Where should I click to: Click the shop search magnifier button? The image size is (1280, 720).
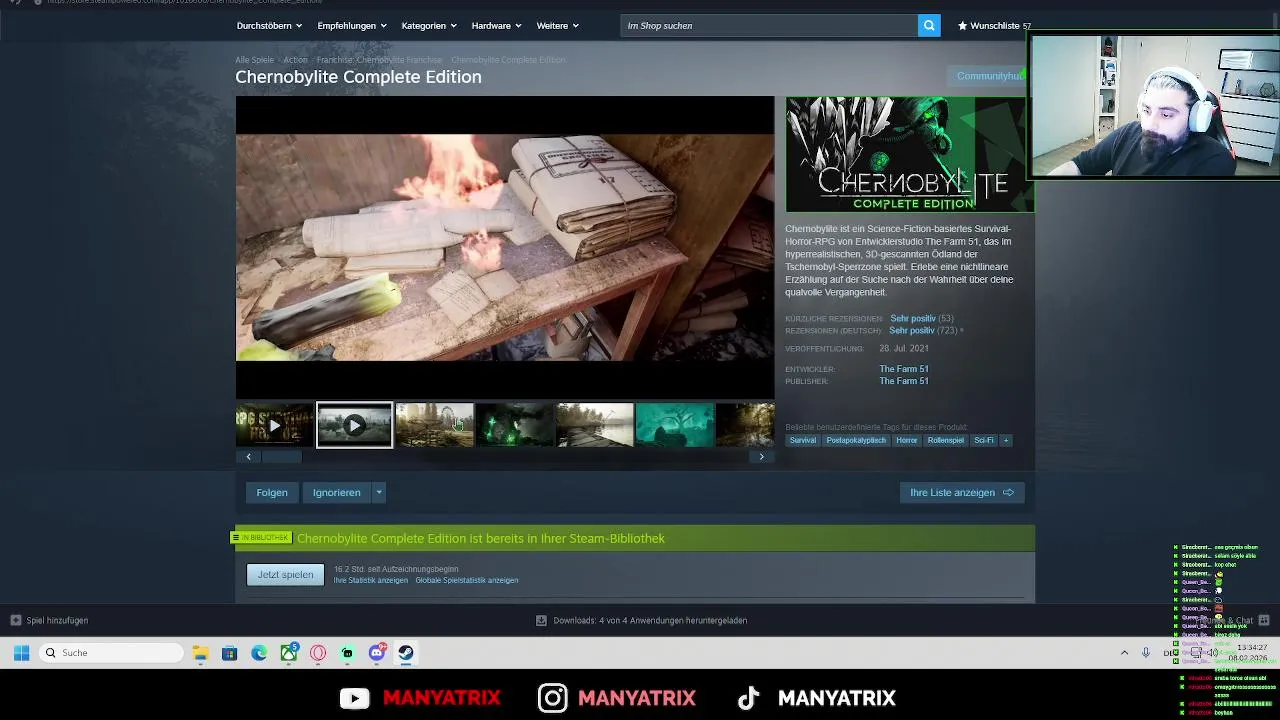pos(929,25)
